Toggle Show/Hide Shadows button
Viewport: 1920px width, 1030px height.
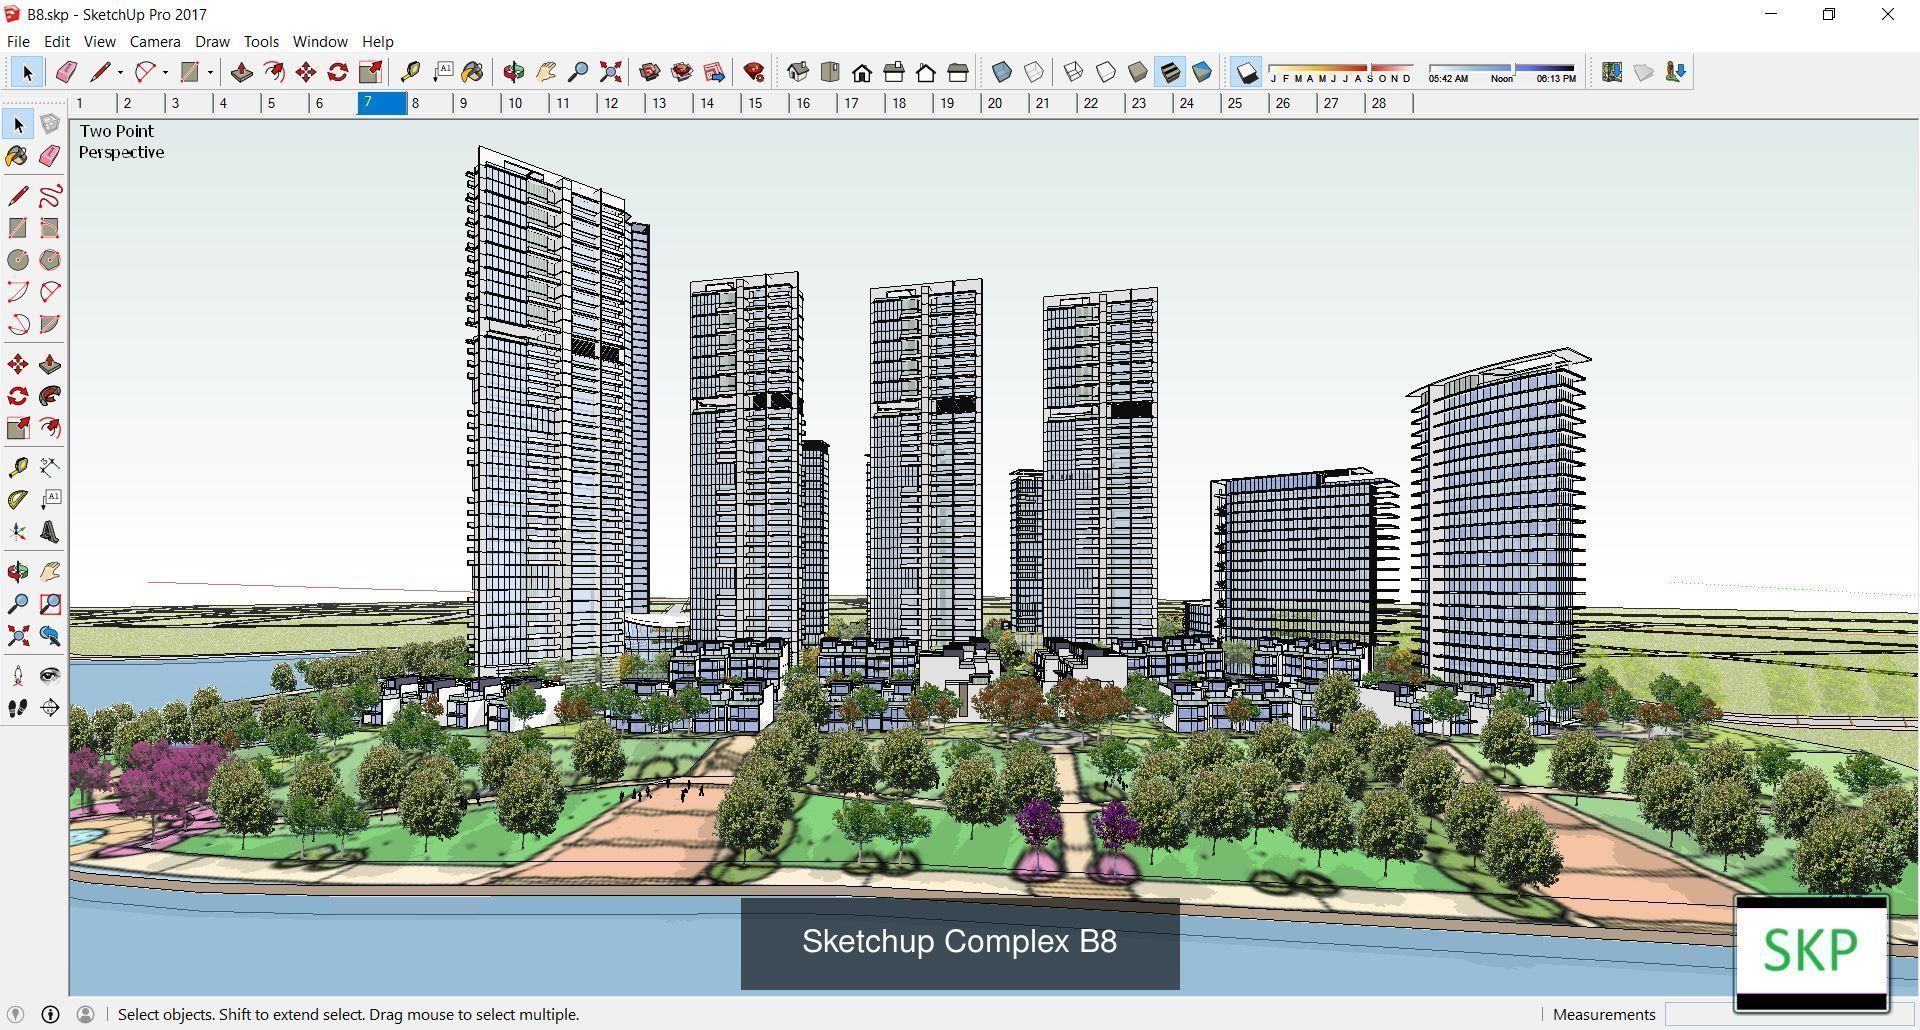click(x=1246, y=72)
